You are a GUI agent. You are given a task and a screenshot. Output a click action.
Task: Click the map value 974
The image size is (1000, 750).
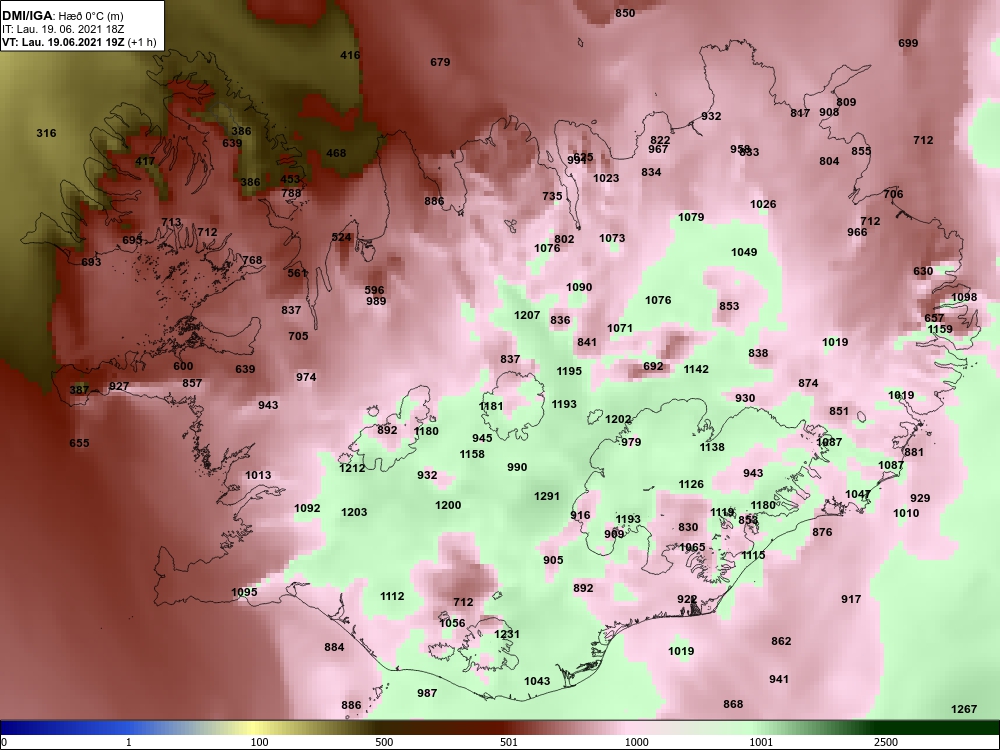coord(306,377)
